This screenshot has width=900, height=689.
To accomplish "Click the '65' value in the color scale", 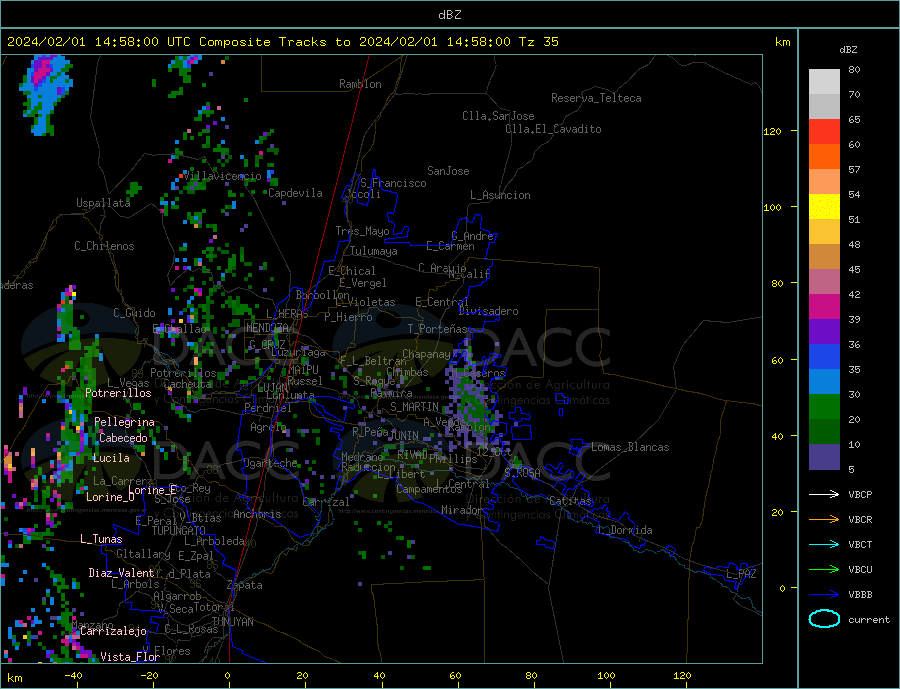I will pos(854,119).
